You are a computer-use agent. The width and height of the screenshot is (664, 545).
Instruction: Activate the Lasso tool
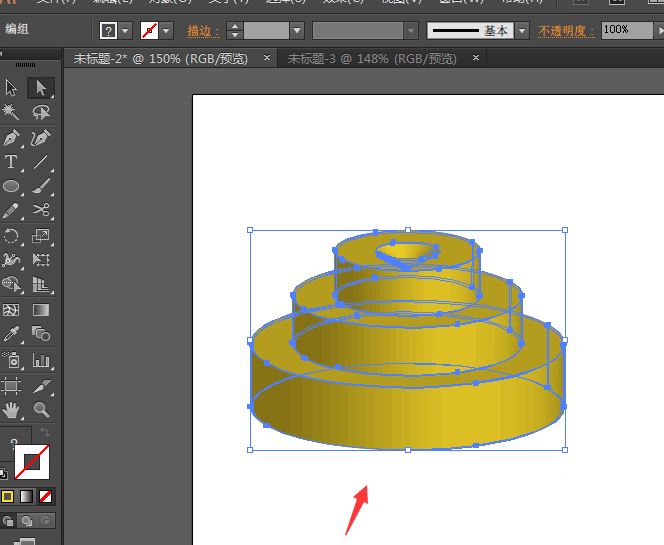point(41,112)
